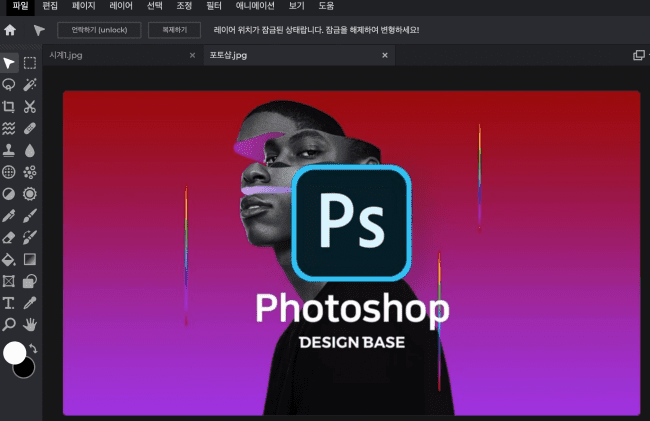Screen dimensions: 650x421
Task: Open the 필터 menu
Action: click(x=214, y=6)
